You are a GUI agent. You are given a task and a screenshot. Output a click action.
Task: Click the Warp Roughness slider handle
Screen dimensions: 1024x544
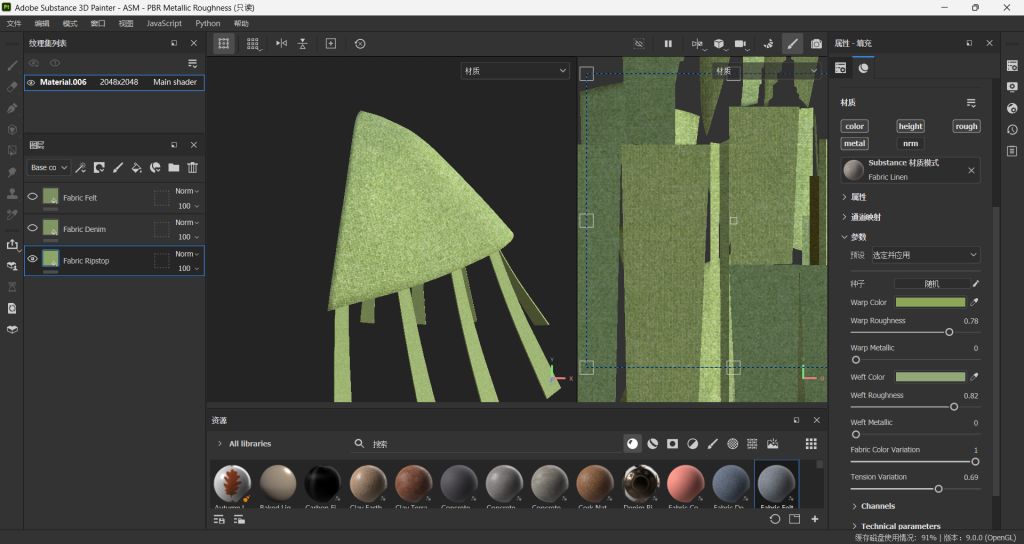pyautogui.click(x=949, y=332)
